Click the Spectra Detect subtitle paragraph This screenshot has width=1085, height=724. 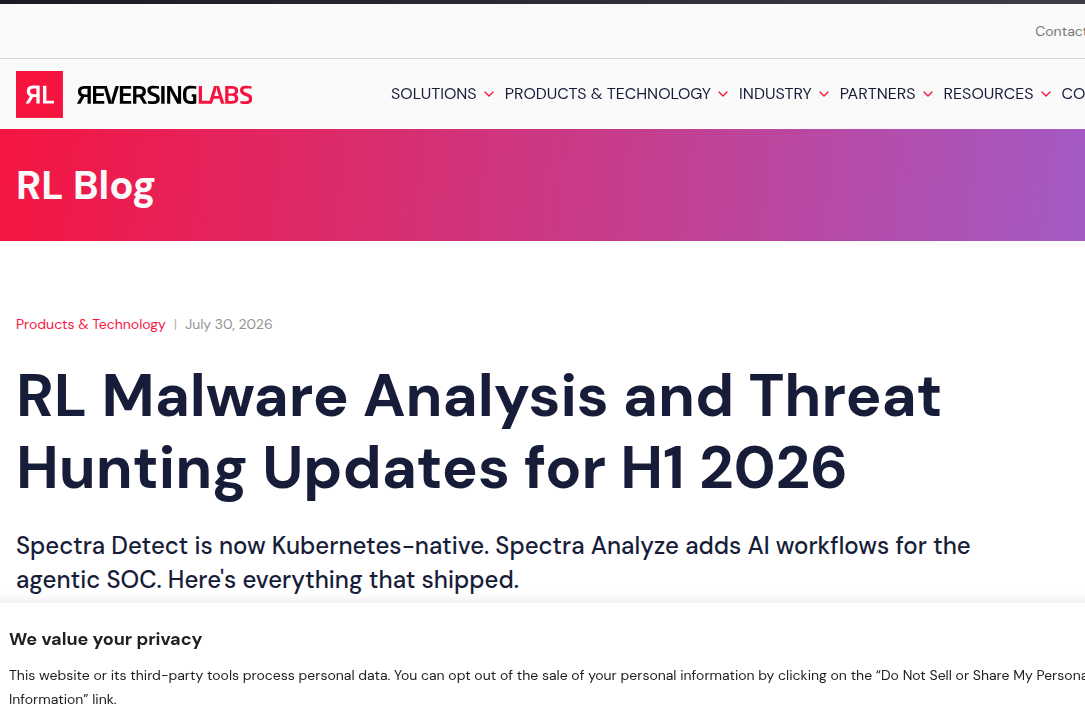pyautogui.click(x=493, y=562)
